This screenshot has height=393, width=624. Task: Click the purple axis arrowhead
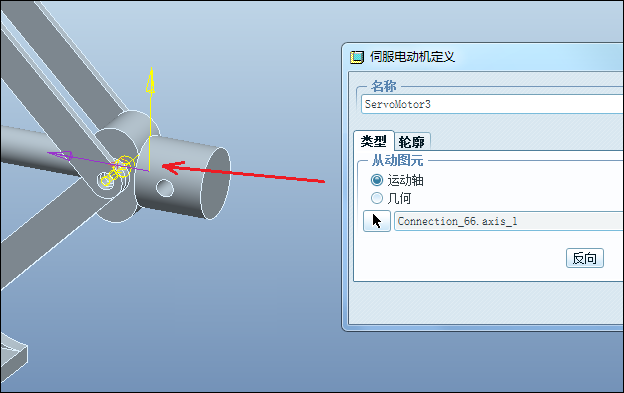(60, 155)
